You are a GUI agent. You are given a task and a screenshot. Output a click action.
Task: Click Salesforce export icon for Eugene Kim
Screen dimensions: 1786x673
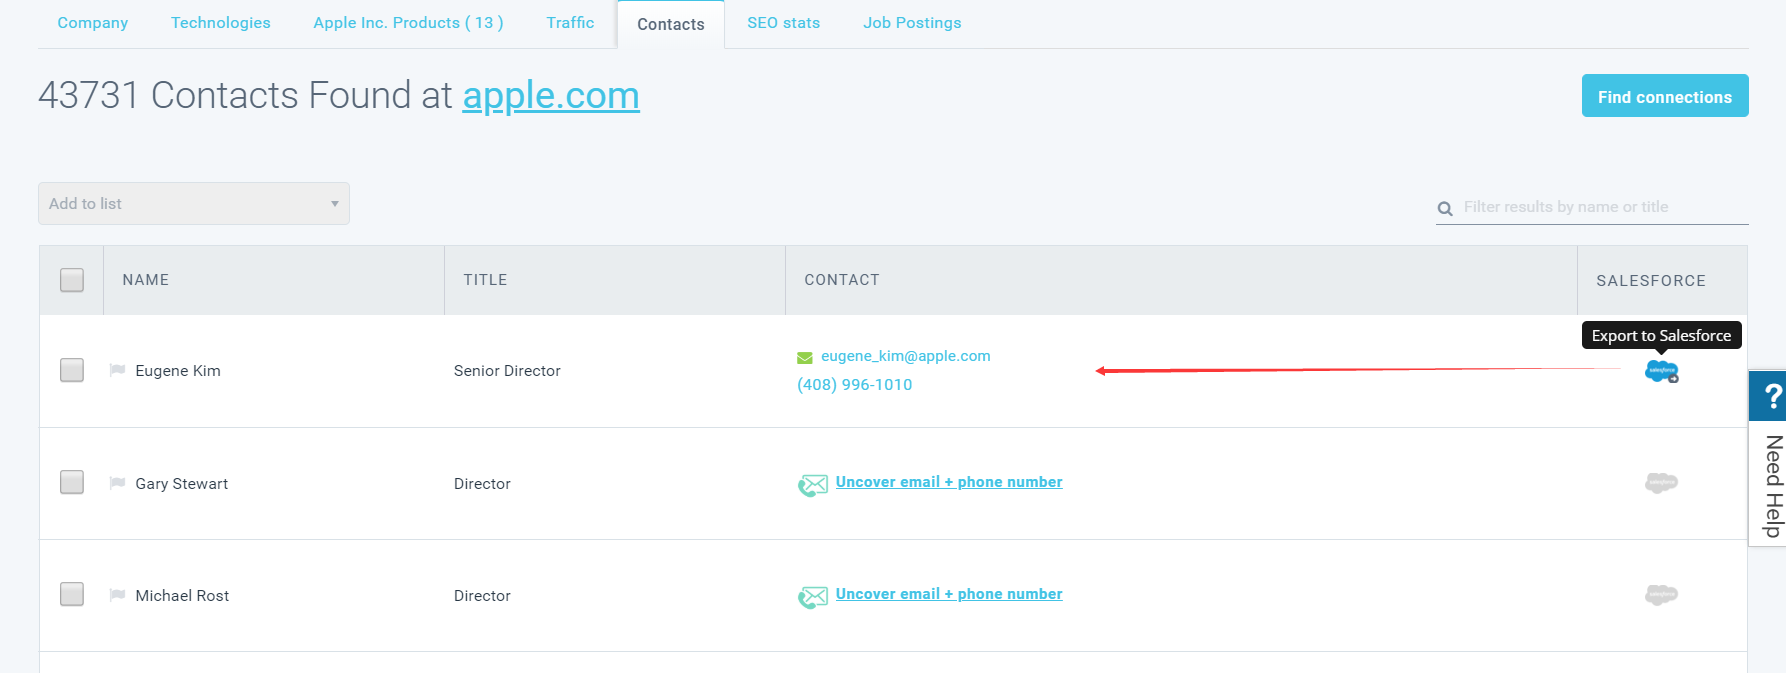pyautogui.click(x=1661, y=371)
